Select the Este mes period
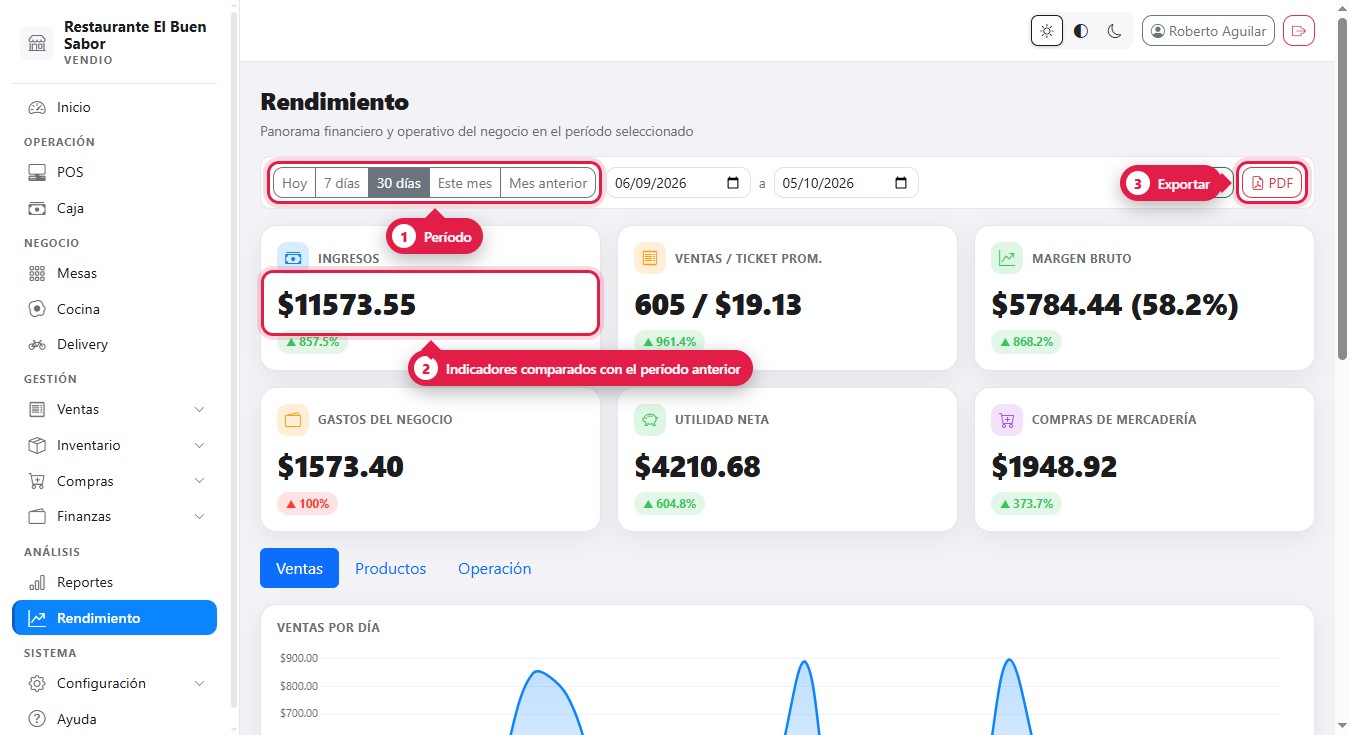This screenshot has width=1350, height=735. point(465,183)
